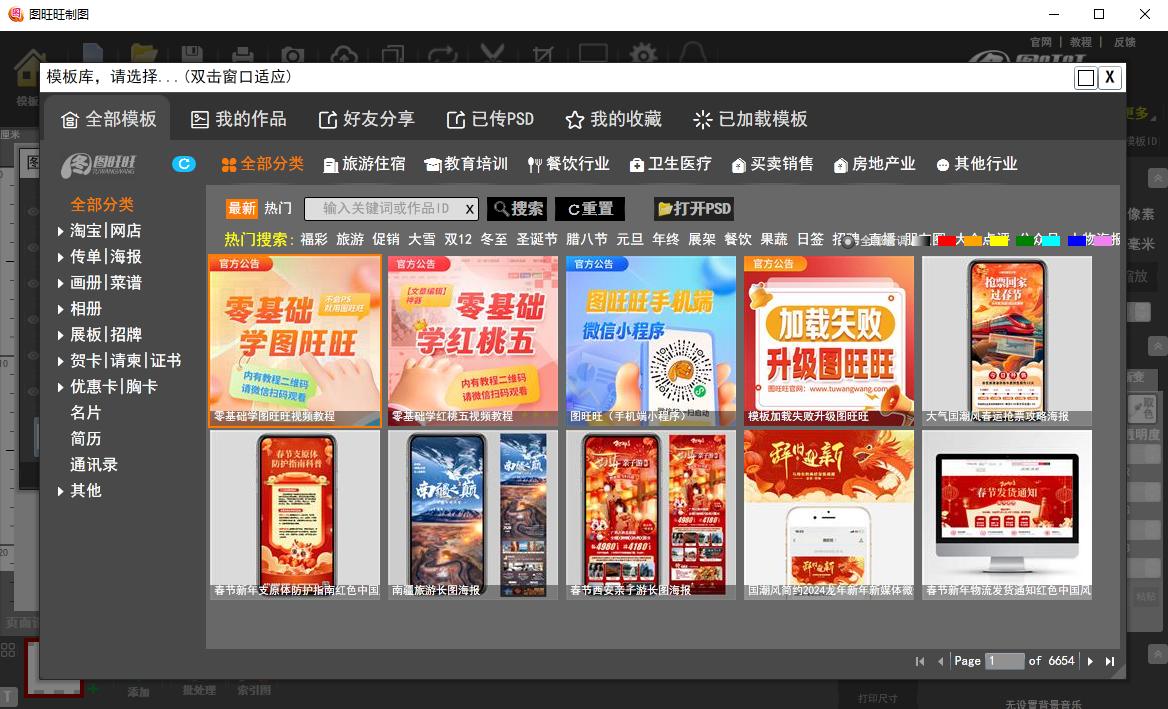Click the refresh templates icon beside the logo
This screenshot has width=1168, height=709.
pyautogui.click(x=183, y=164)
